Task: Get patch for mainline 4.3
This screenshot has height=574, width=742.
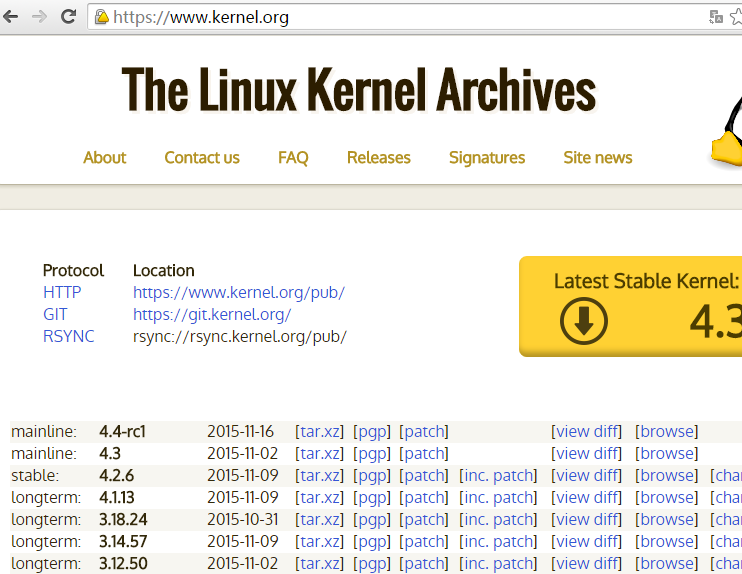Action: (424, 453)
